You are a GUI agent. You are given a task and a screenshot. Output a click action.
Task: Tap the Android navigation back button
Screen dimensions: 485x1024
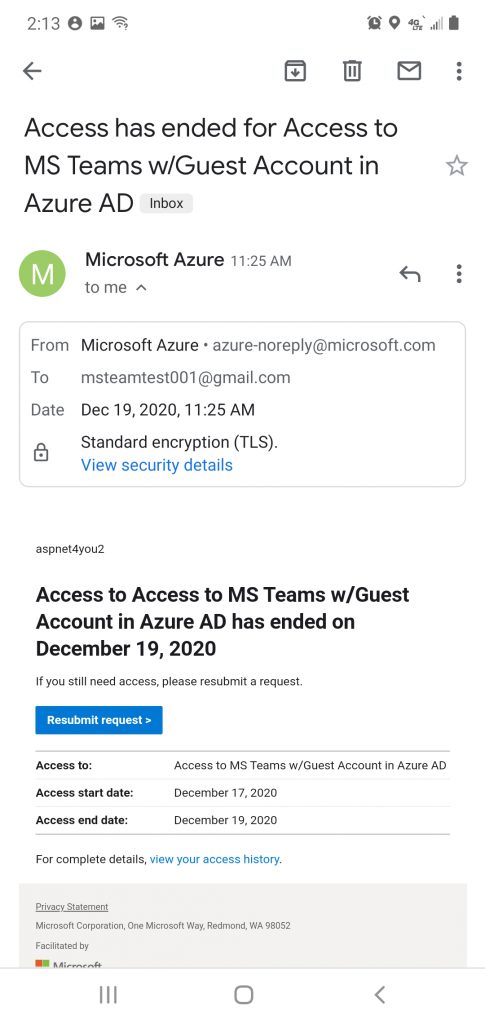point(379,995)
